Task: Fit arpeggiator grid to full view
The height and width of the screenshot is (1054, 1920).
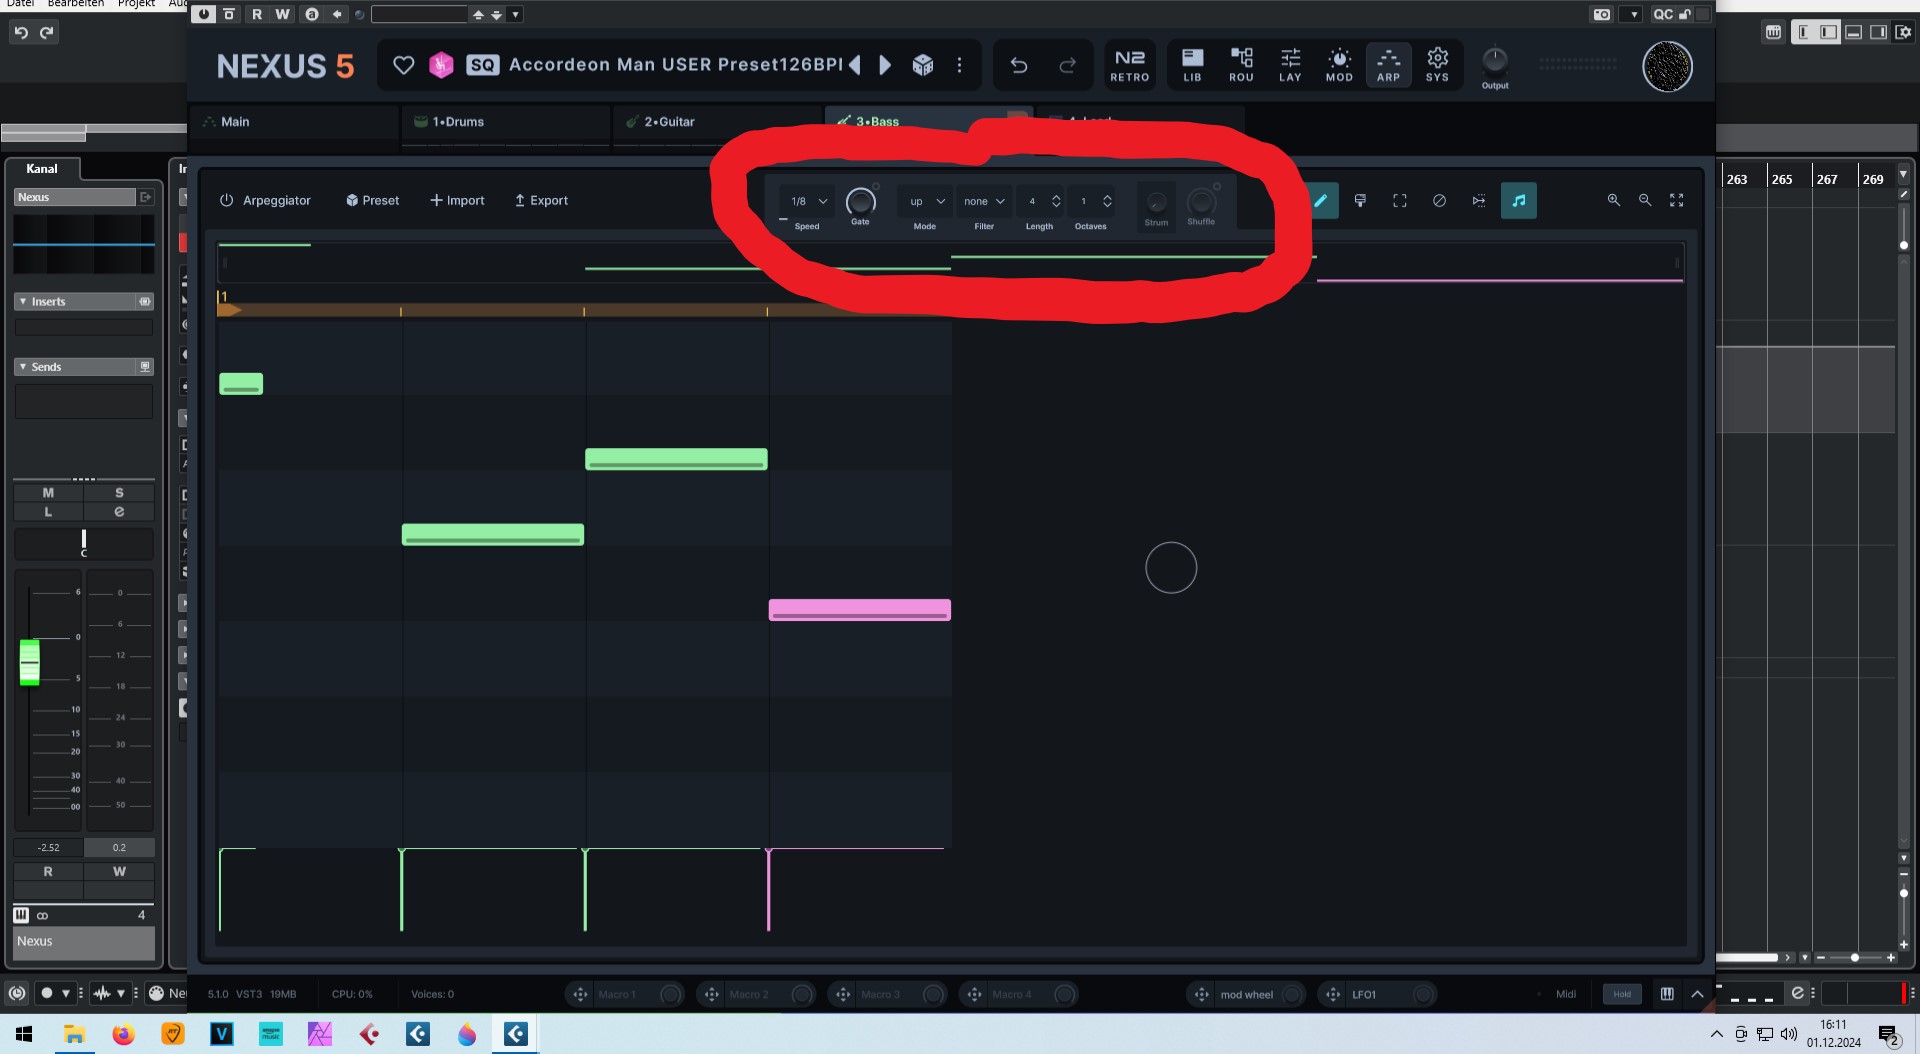Action: pyautogui.click(x=1677, y=201)
